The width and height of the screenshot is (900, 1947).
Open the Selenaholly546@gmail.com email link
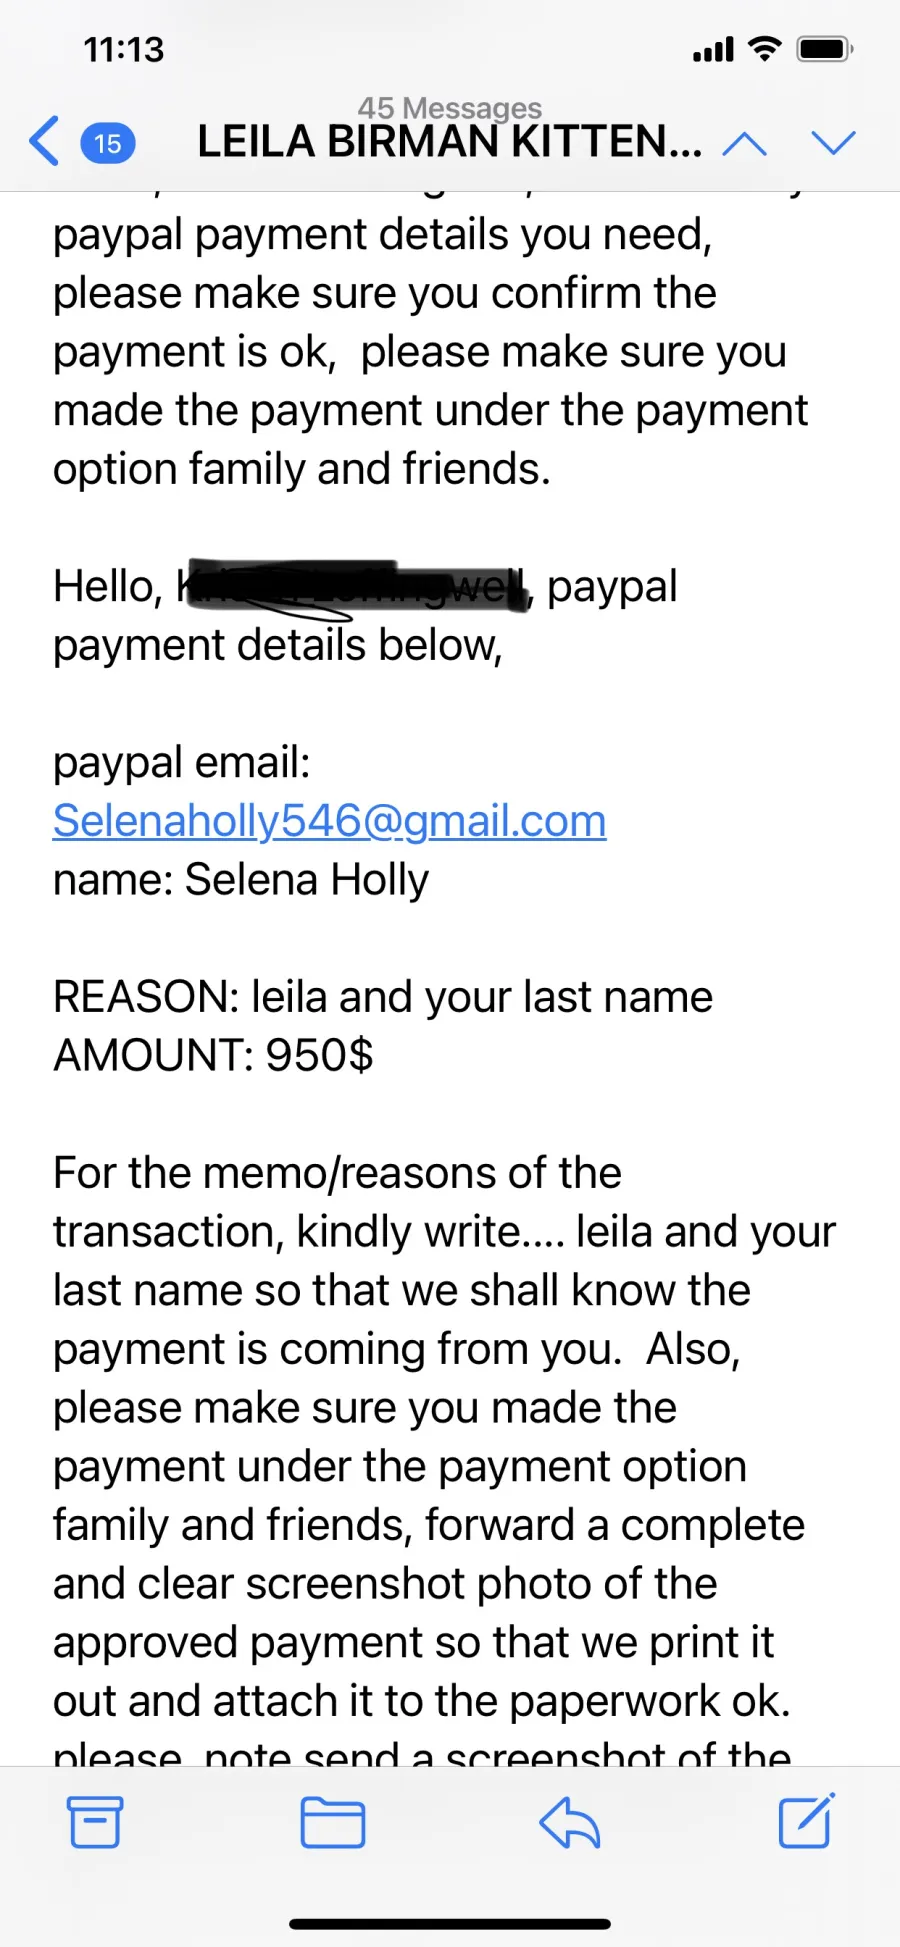329,821
